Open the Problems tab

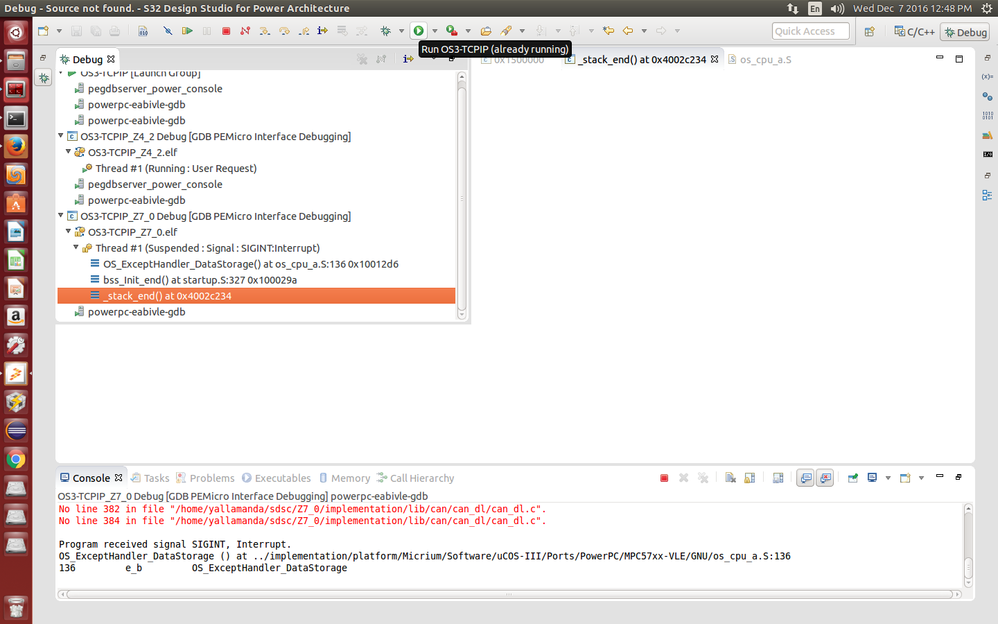206,478
